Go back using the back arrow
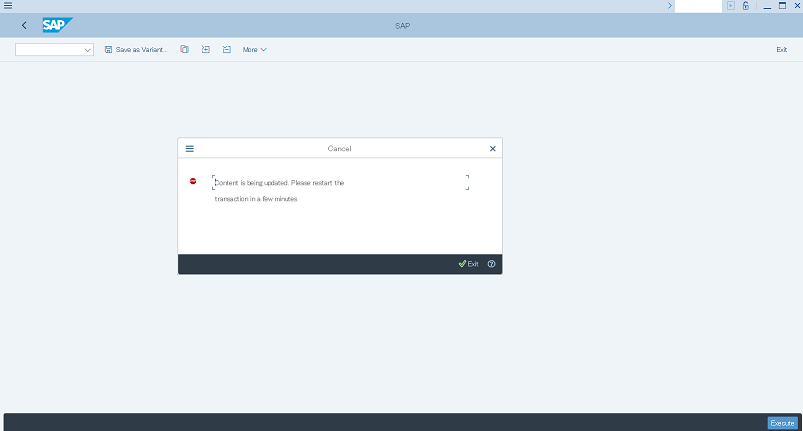 coord(24,25)
